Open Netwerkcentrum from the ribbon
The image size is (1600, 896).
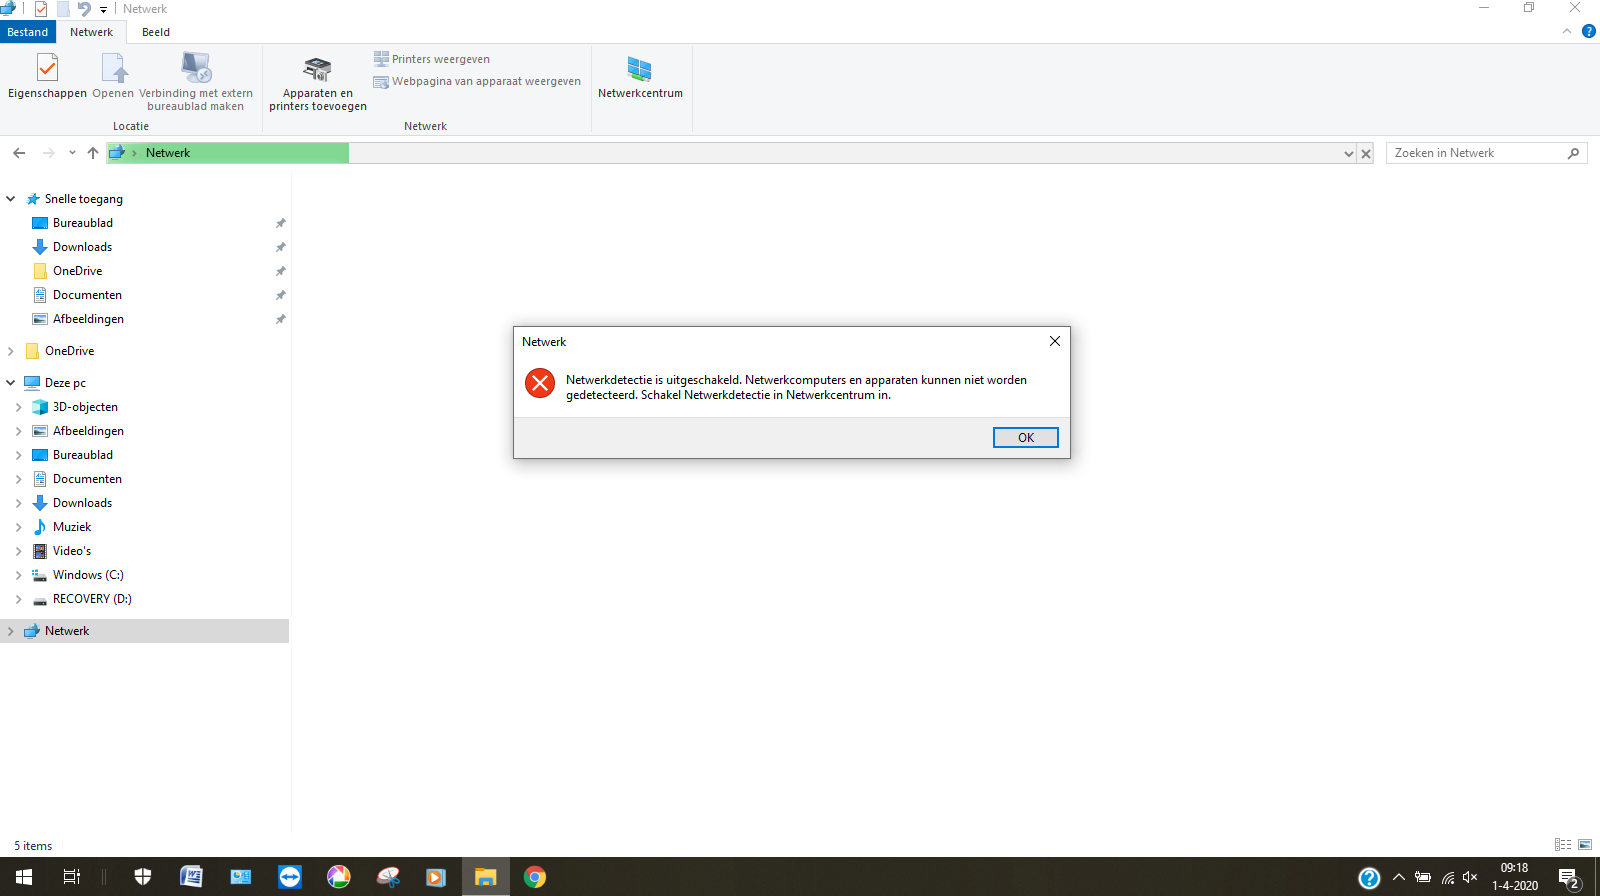coord(640,78)
